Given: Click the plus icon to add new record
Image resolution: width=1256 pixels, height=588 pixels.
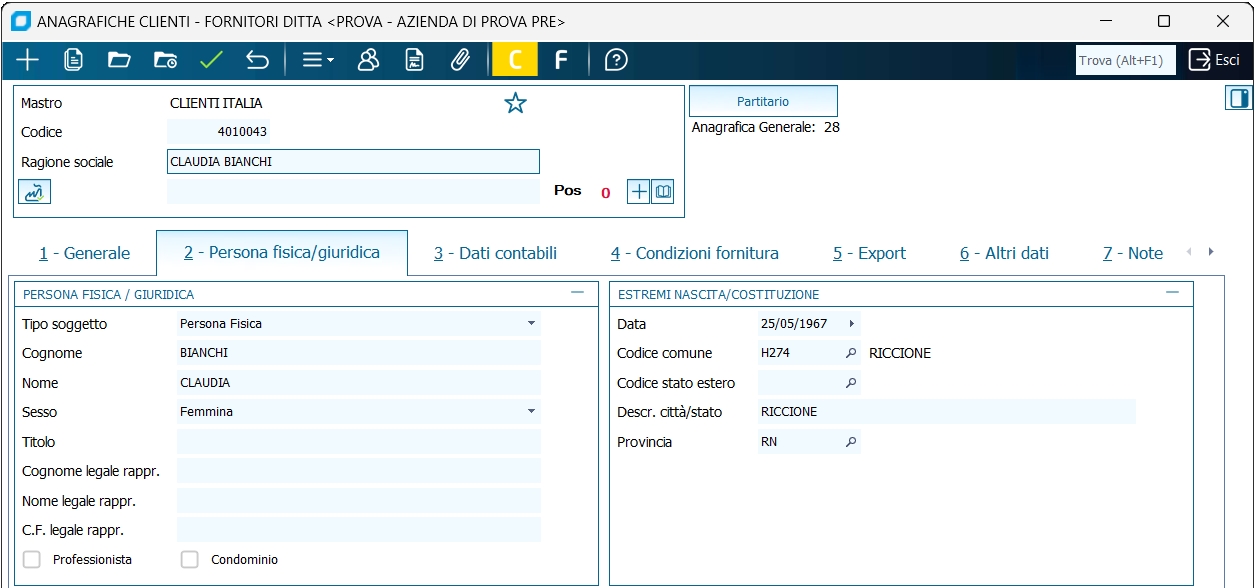Looking at the screenshot, I should (x=27, y=60).
